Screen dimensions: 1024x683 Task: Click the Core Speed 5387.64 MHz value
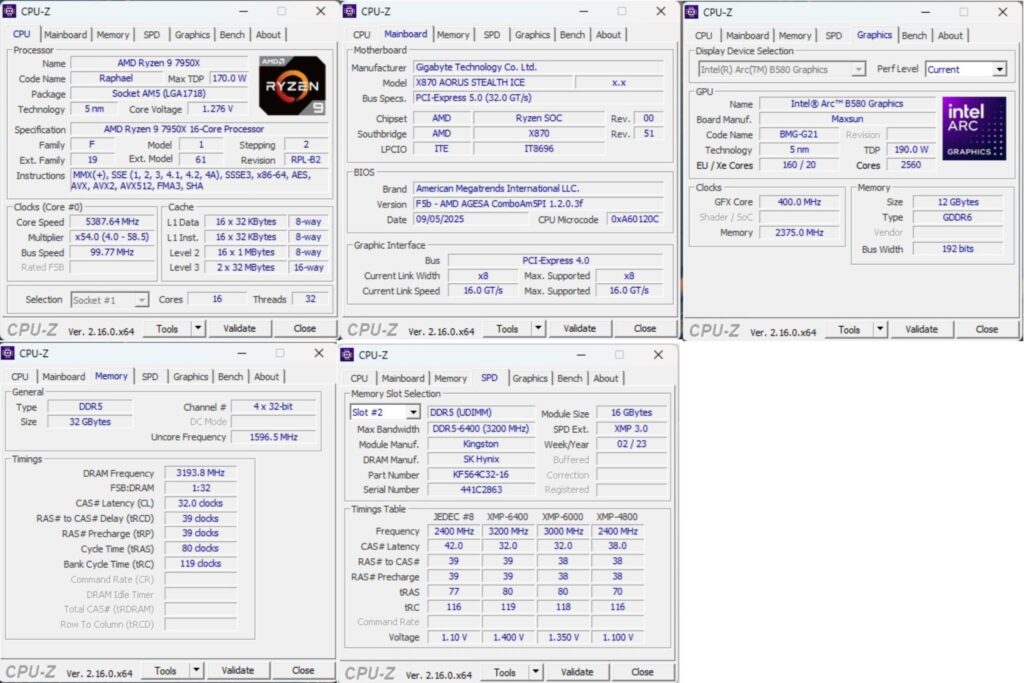pyautogui.click(x=112, y=221)
